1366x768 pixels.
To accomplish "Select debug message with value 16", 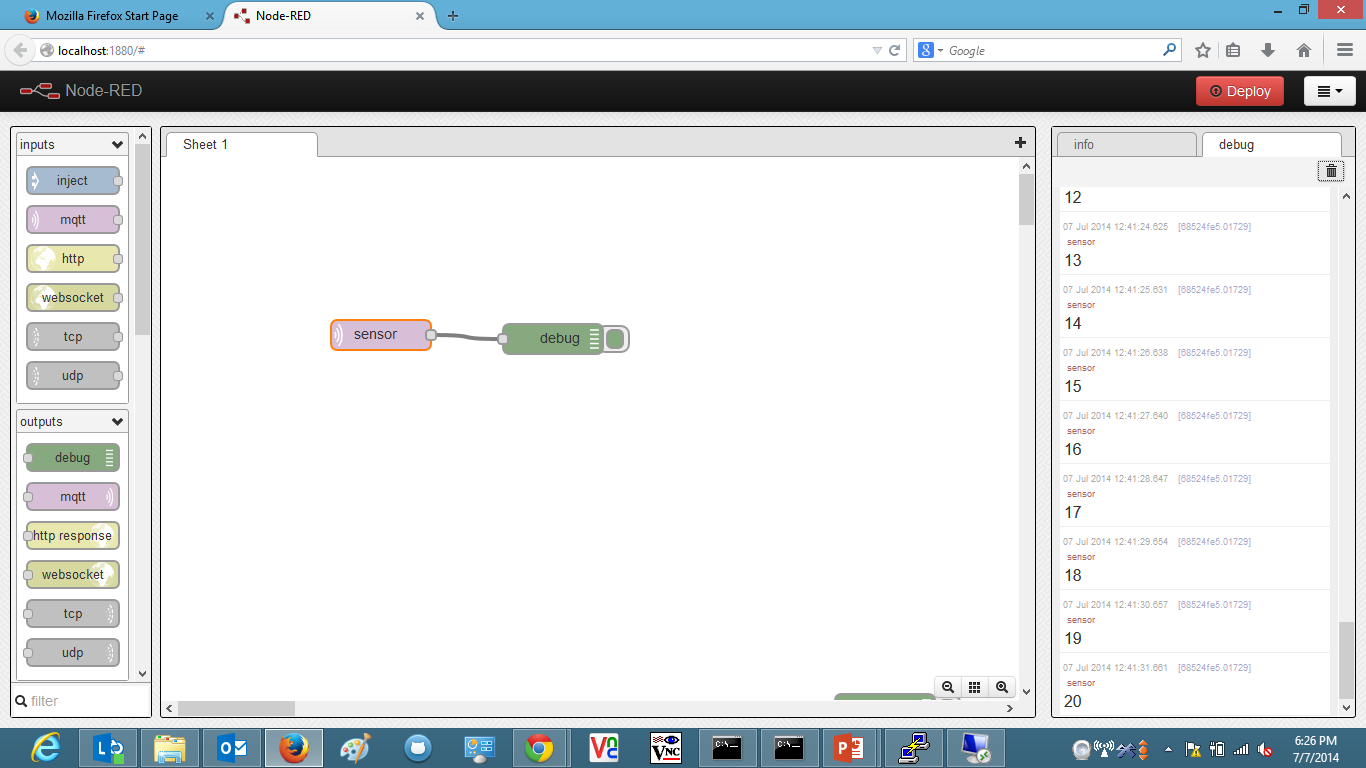I will [x=1195, y=433].
